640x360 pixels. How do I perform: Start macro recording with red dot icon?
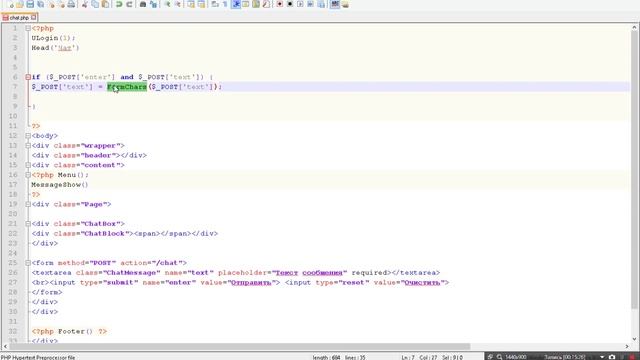[280, 4]
